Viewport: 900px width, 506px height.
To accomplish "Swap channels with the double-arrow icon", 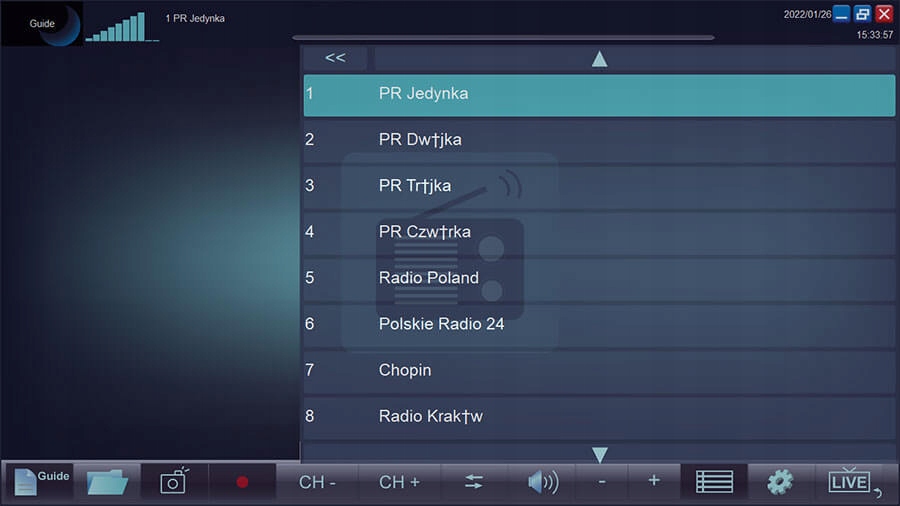I will point(474,481).
